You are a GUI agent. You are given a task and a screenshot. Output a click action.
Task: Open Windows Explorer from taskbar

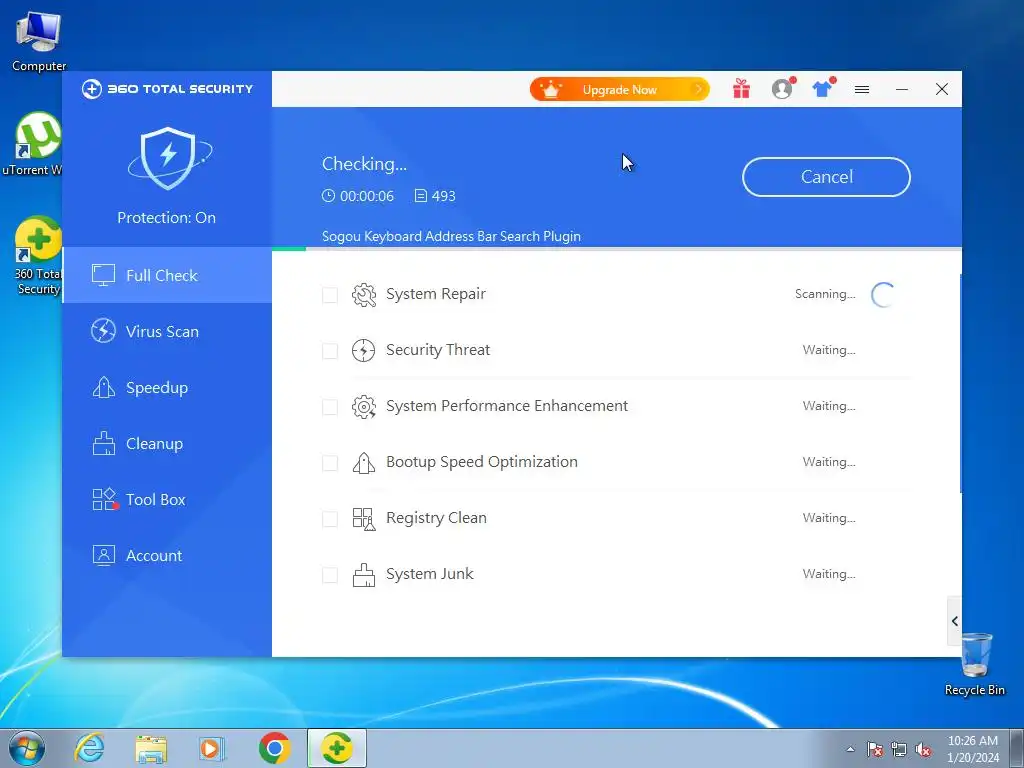[151, 748]
